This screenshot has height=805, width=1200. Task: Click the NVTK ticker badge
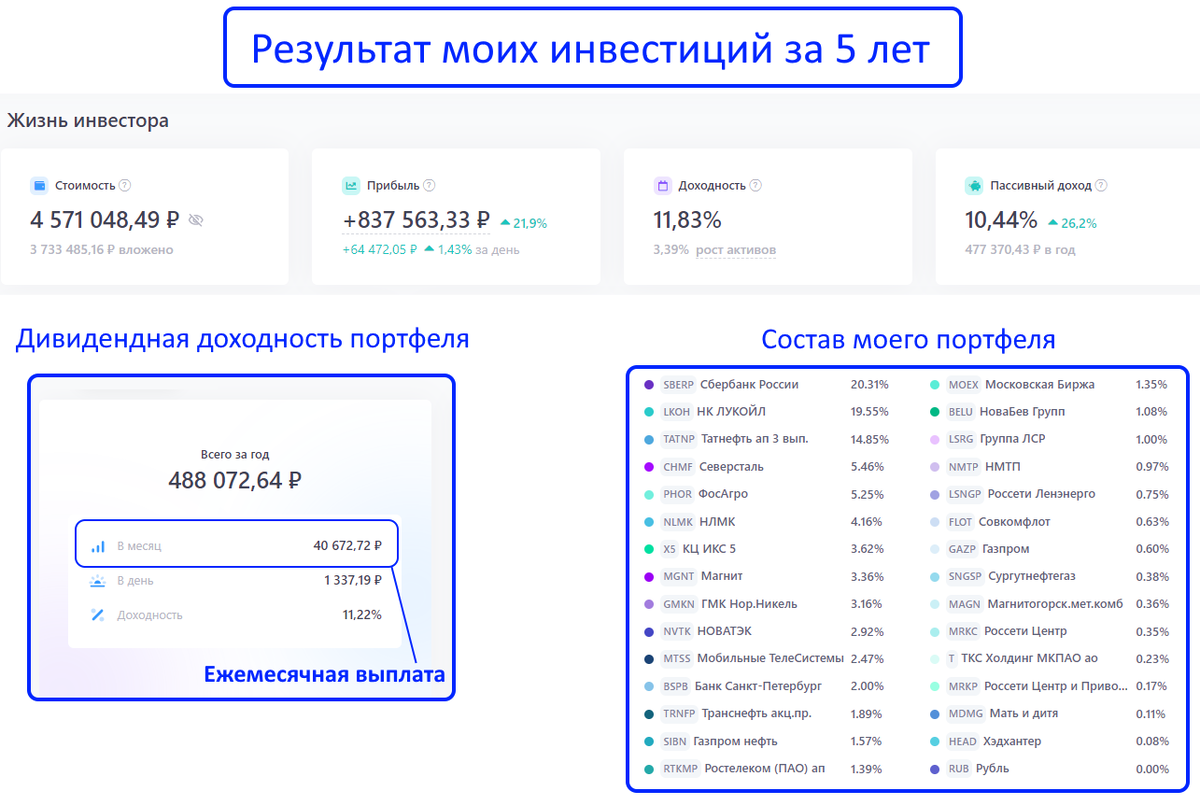677,631
